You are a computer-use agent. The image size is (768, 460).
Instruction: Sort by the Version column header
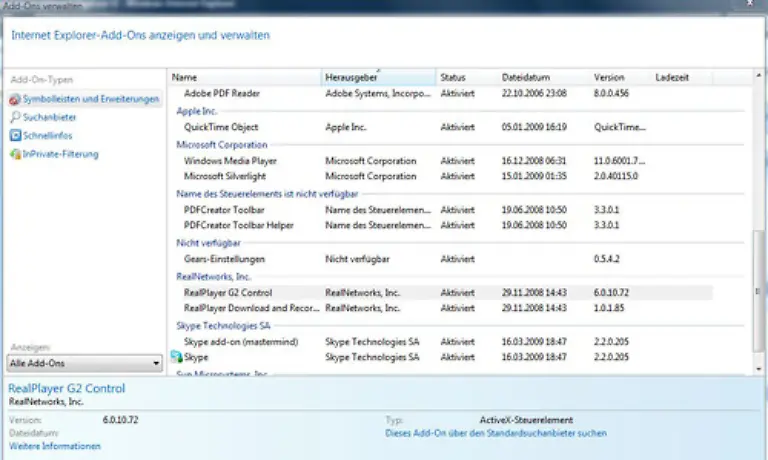pos(621,77)
